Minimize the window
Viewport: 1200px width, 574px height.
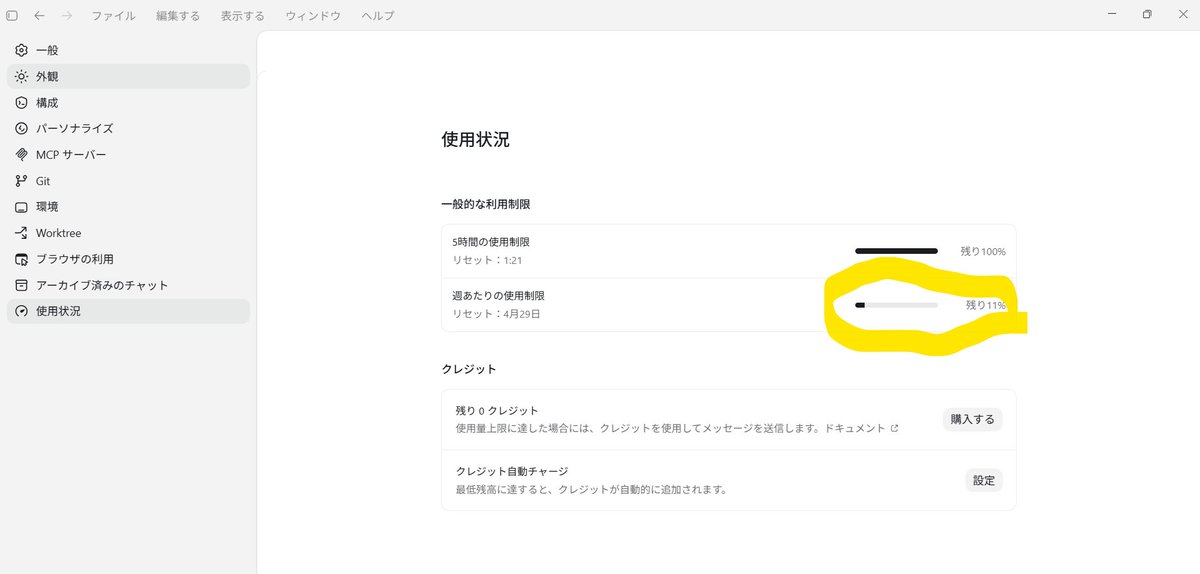1113,14
